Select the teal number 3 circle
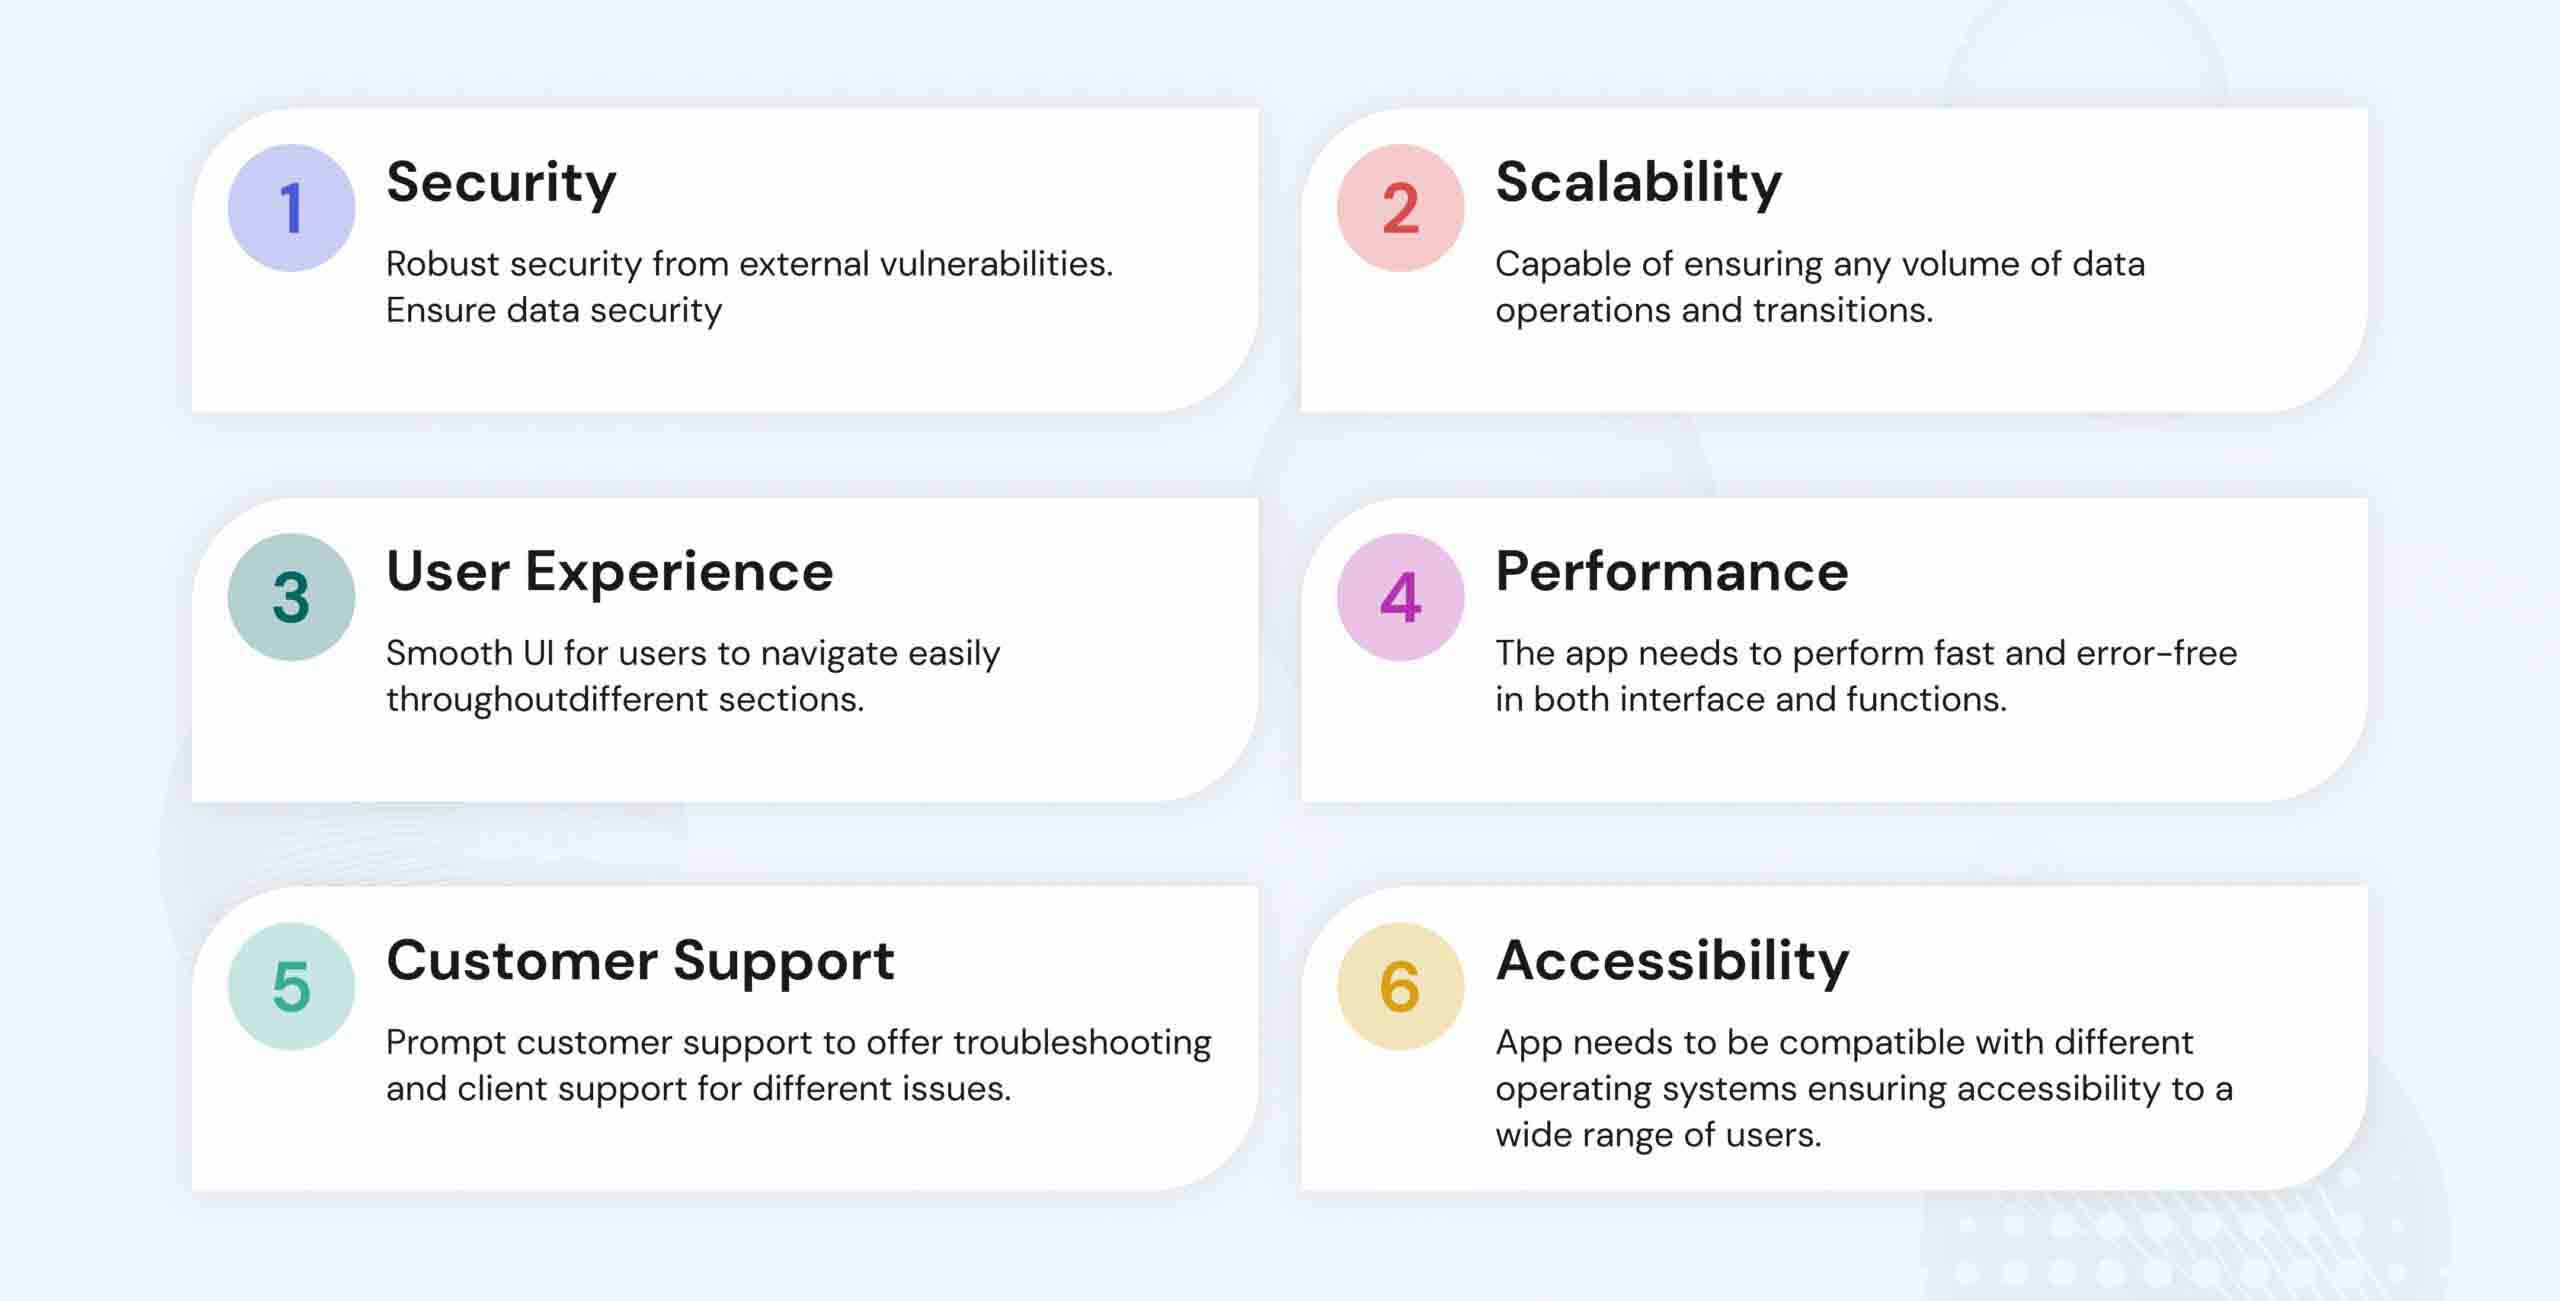2560x1301 pixels. (291, 597)
